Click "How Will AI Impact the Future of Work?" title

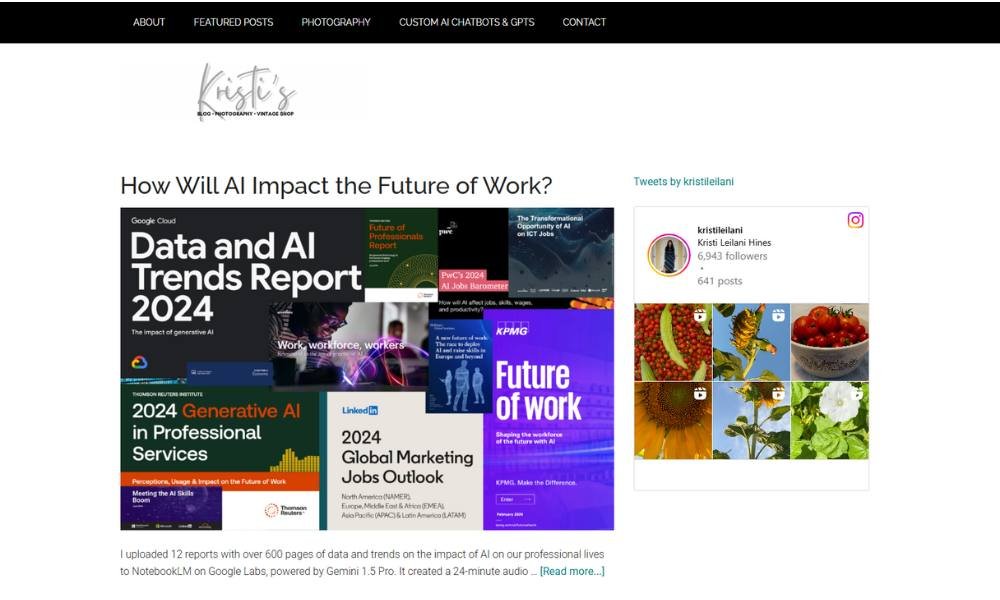click(x=336, y=185)
